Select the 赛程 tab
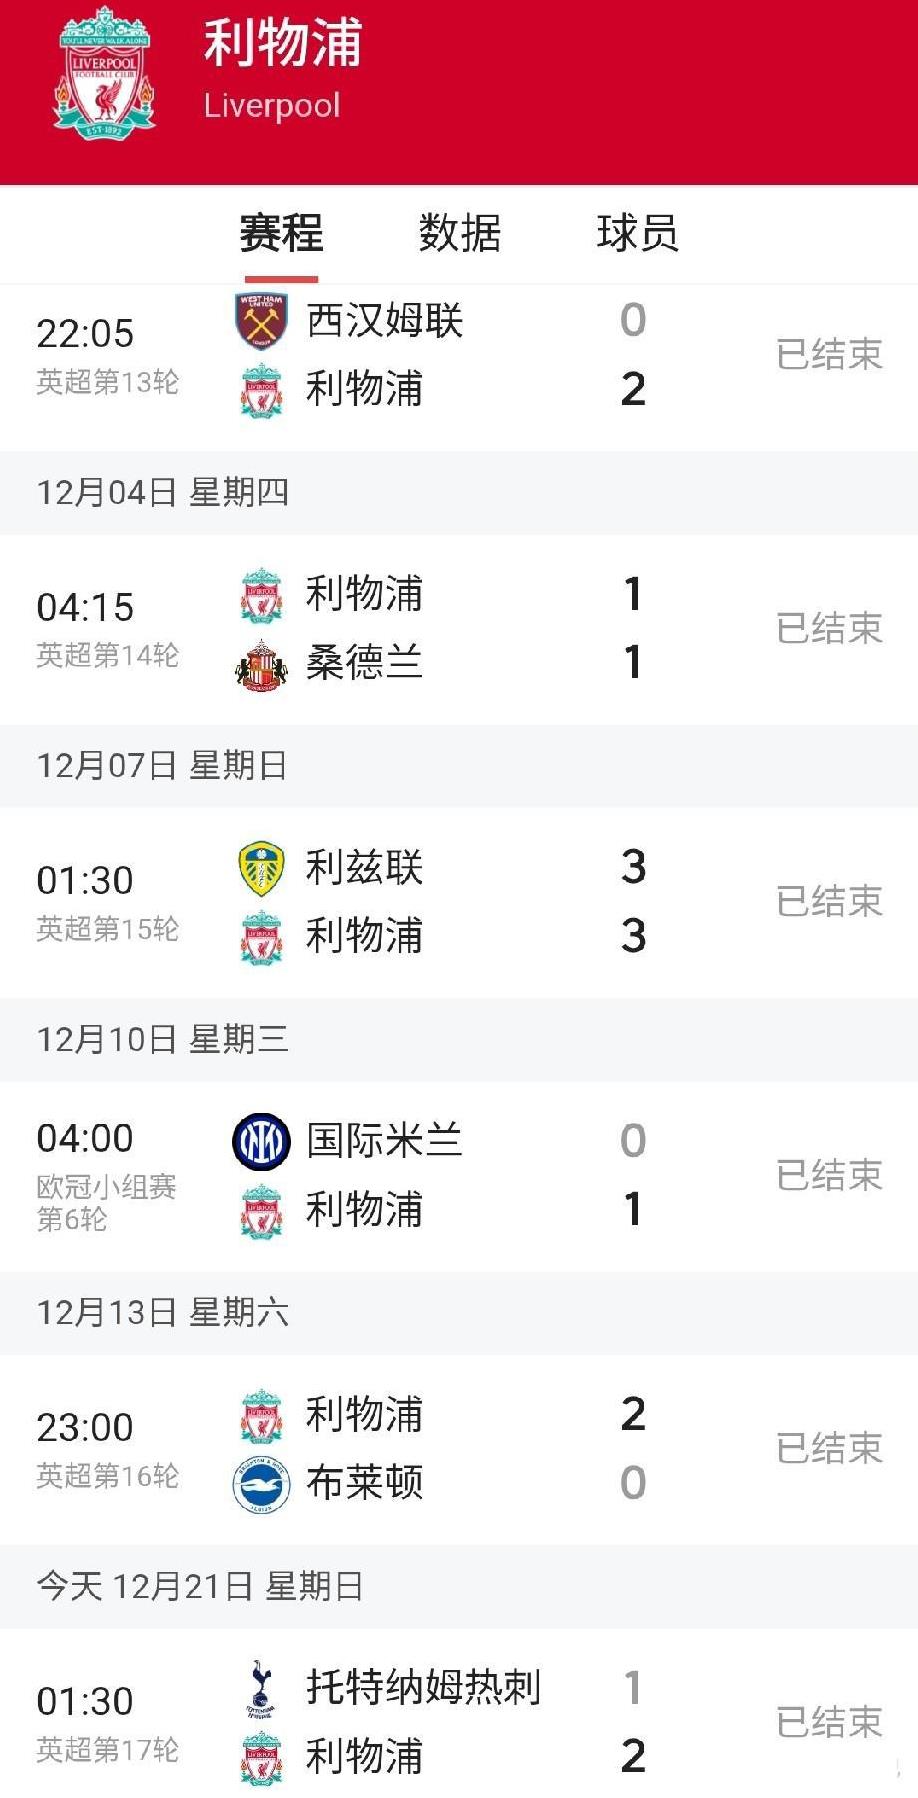 281,234
